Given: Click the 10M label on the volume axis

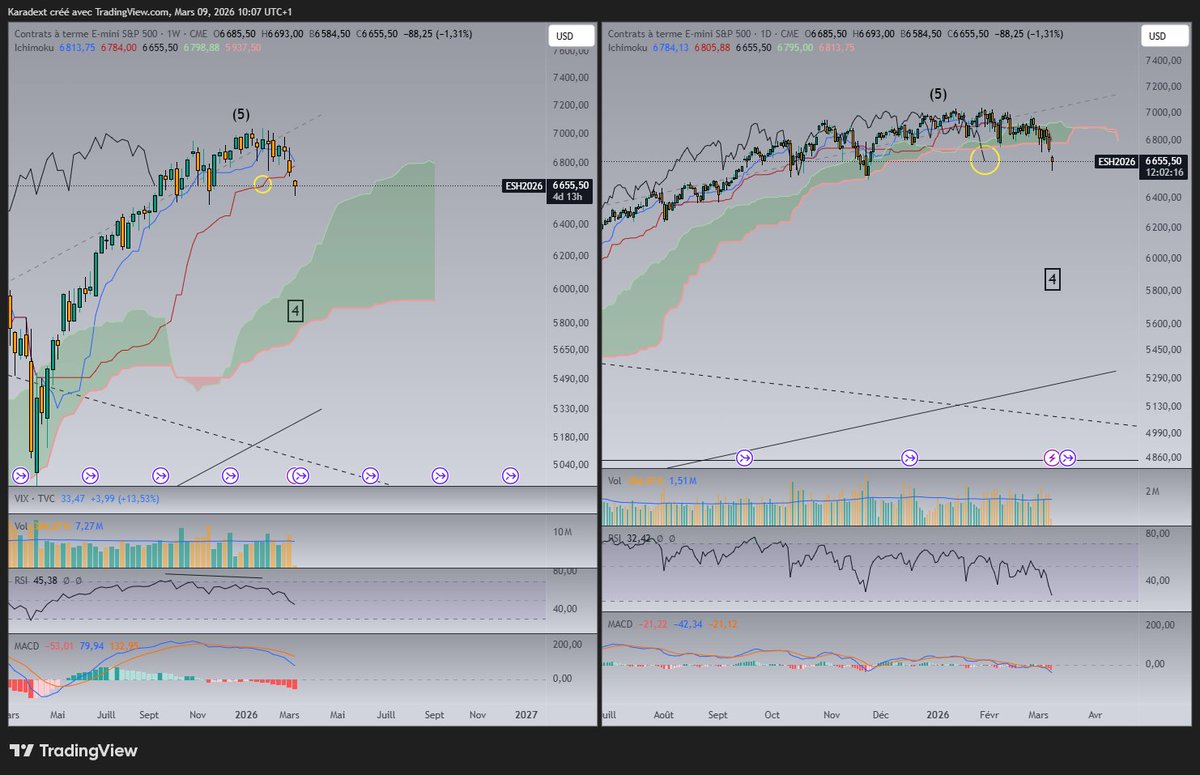Looking at the screenshot, I should pyautogui.click(x=564, y=531).
